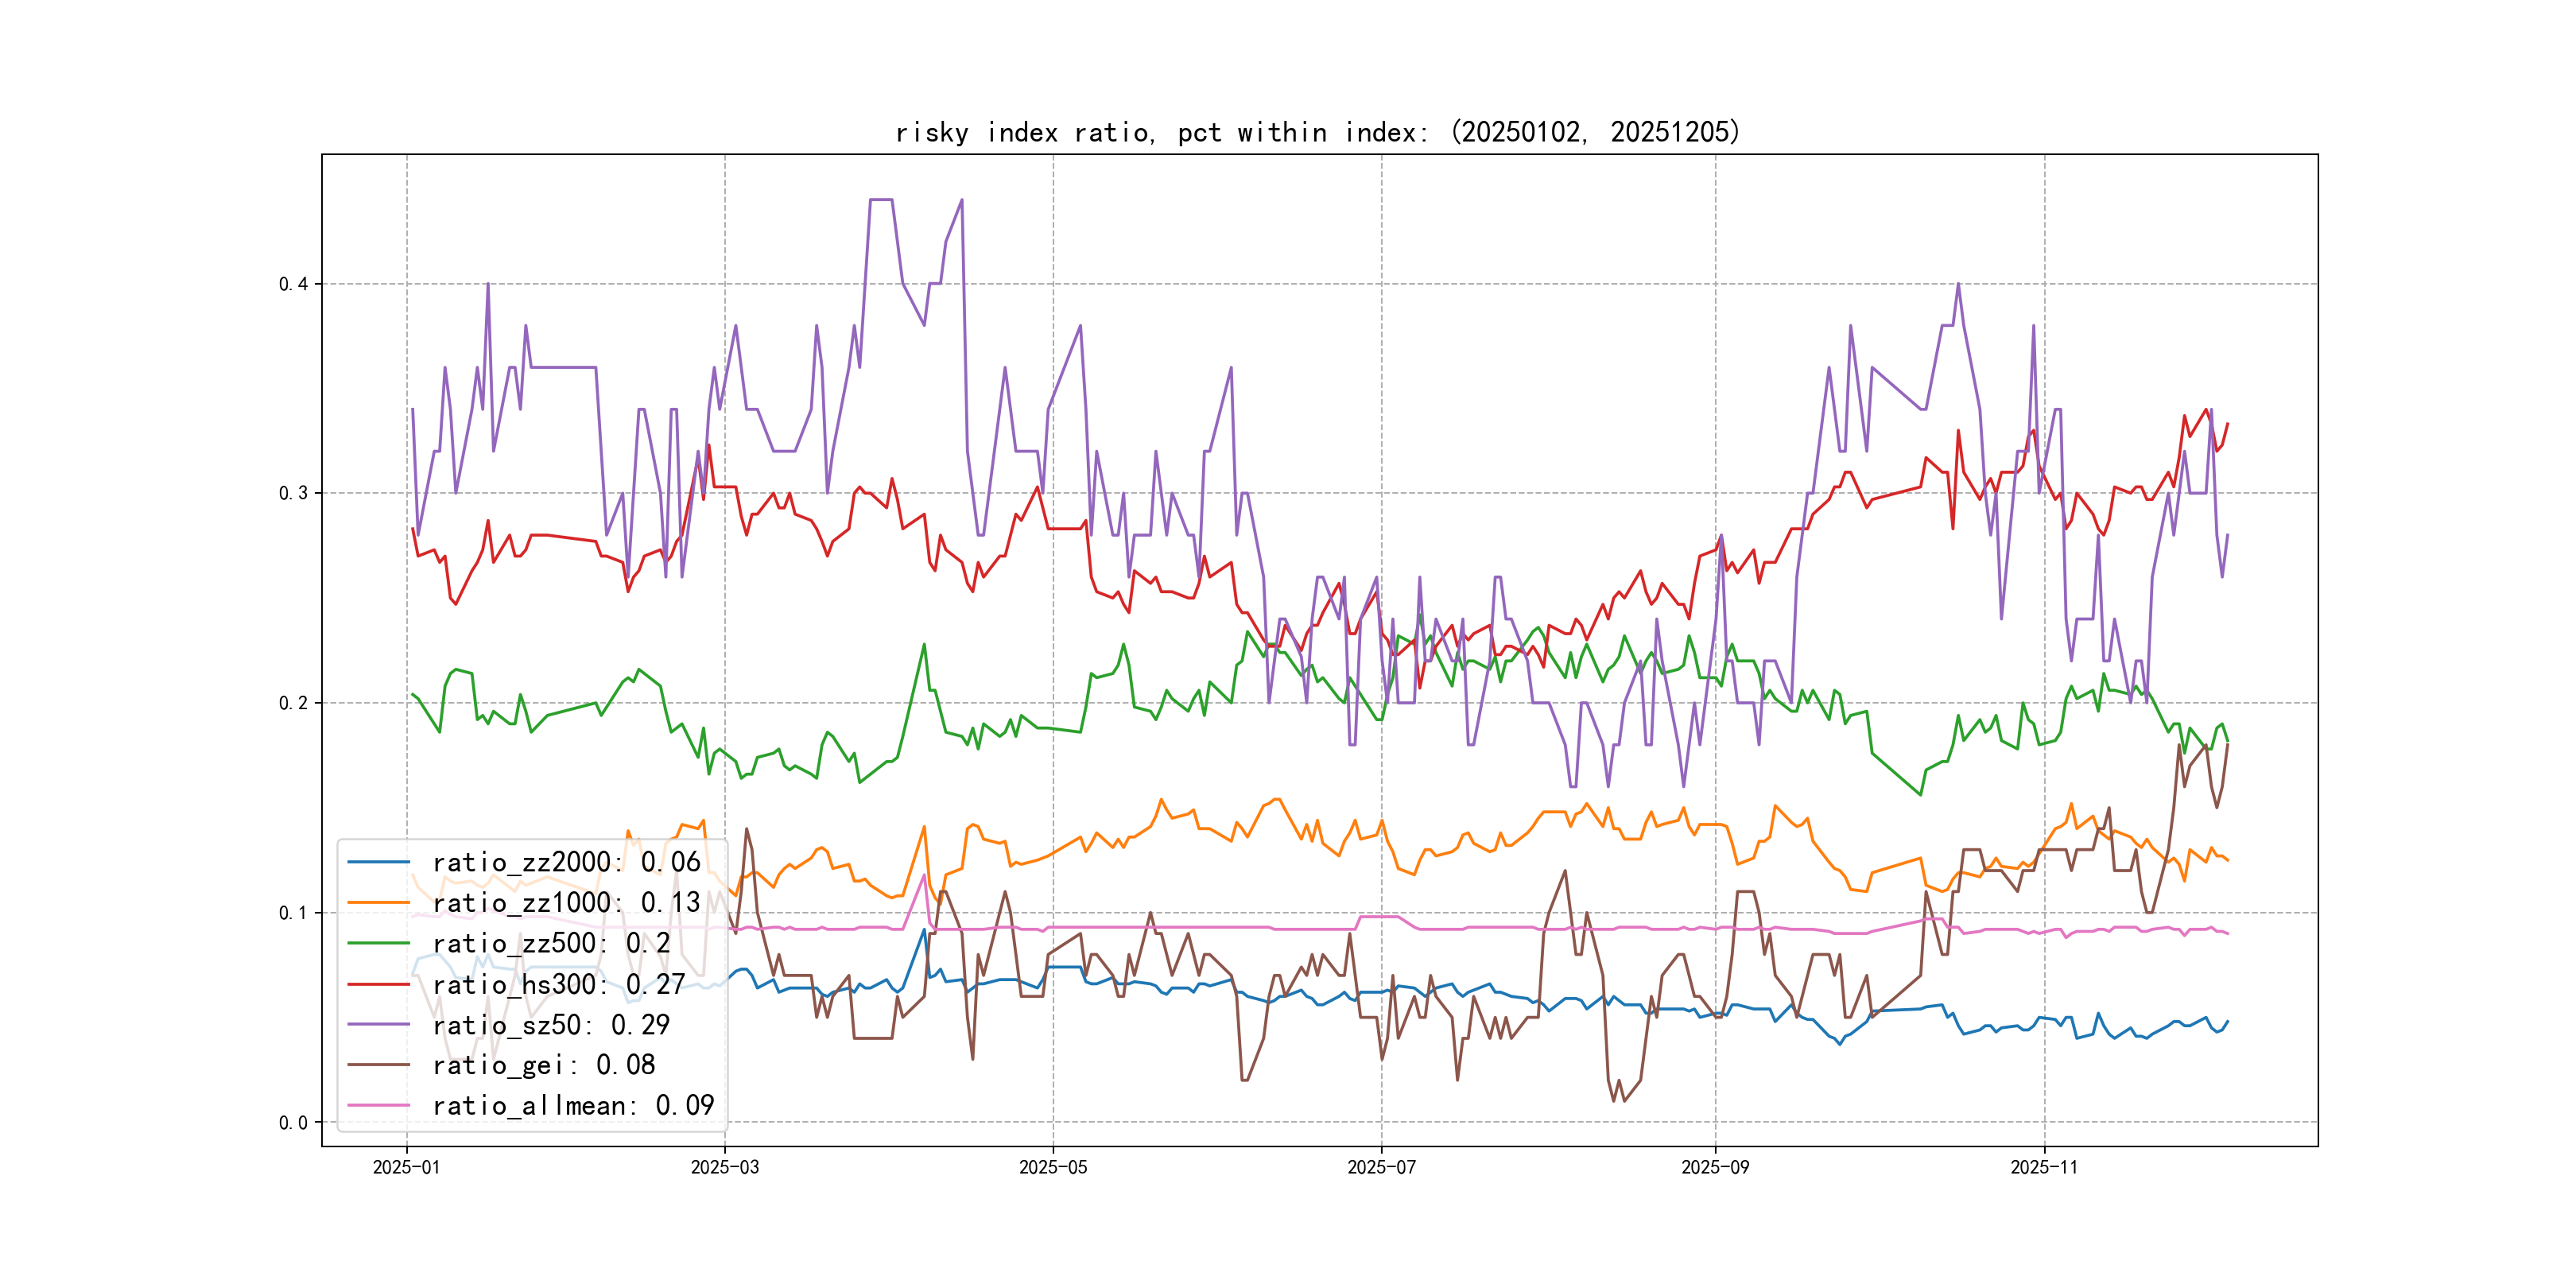
Task: Click the 2025-09 x-axis tick label
Action: pos(1715,1168)
